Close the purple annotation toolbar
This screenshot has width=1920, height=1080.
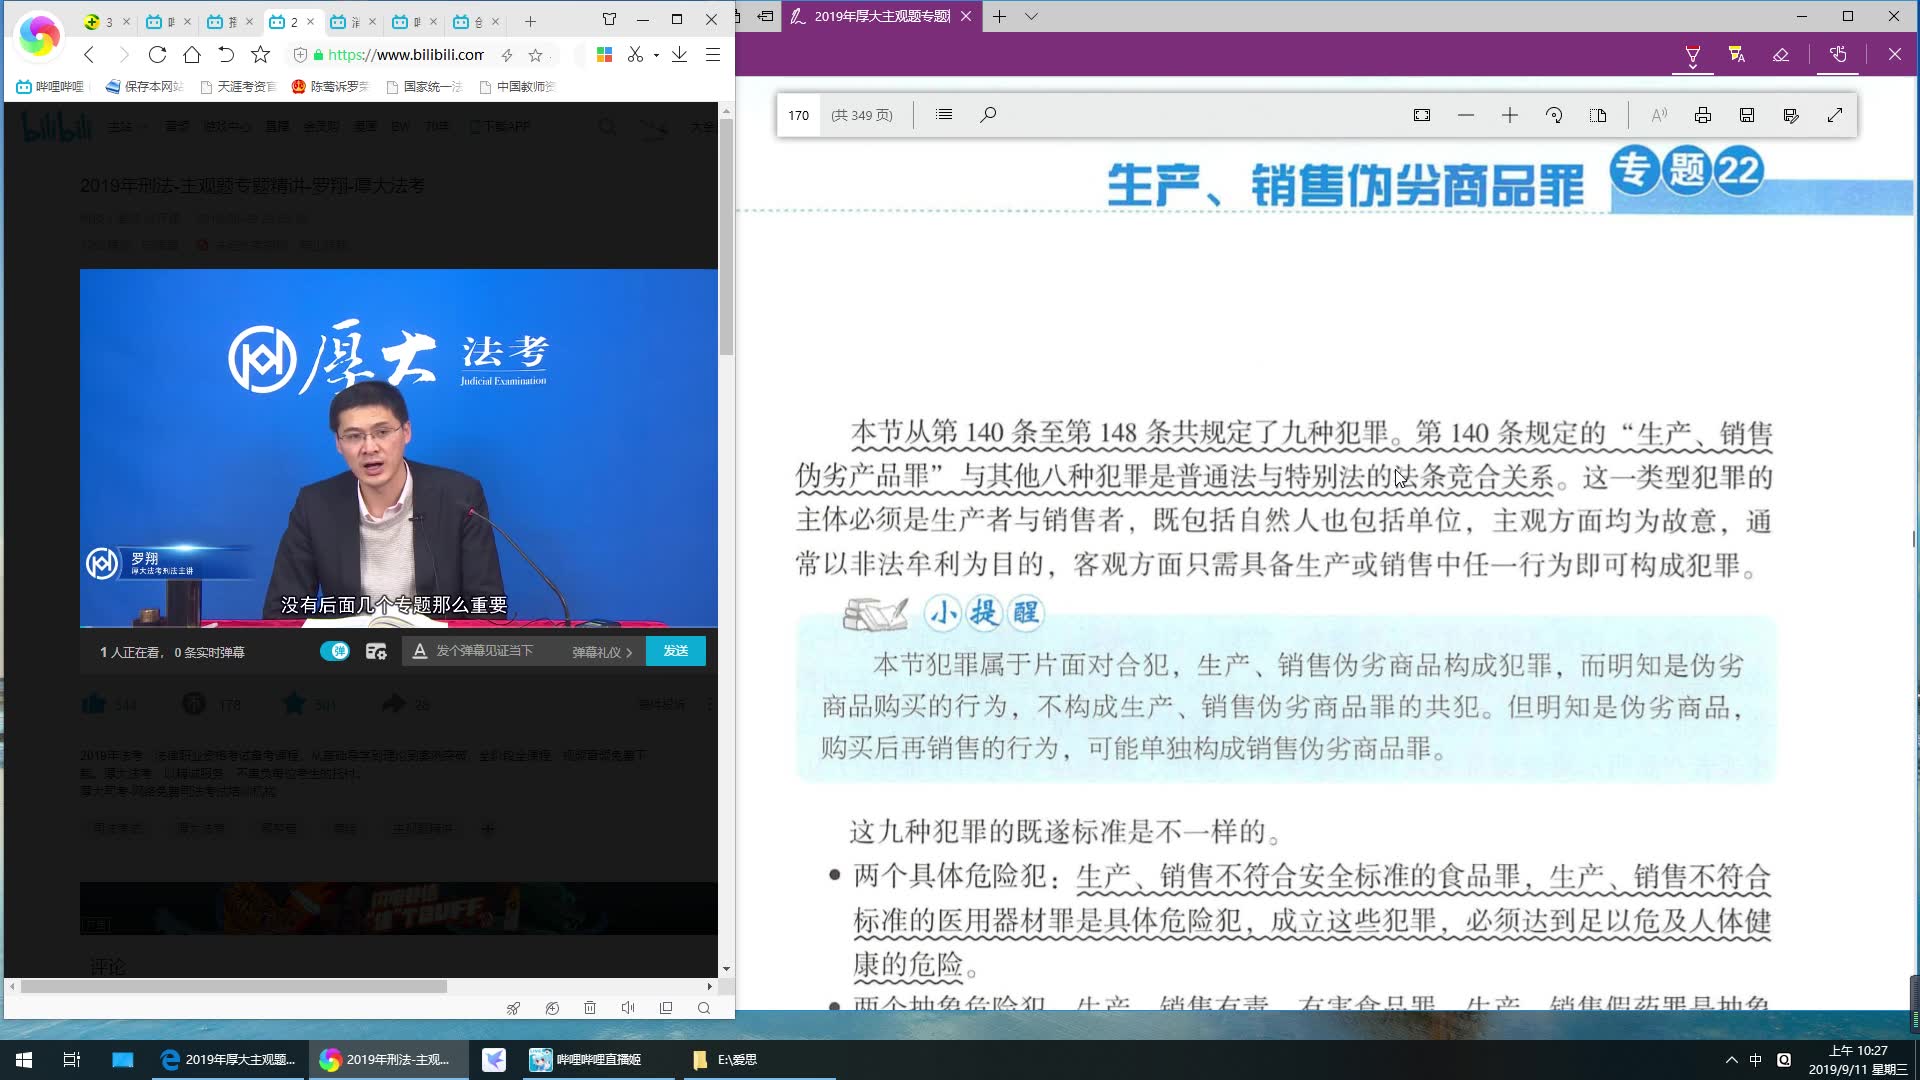tap(1895, 55)
